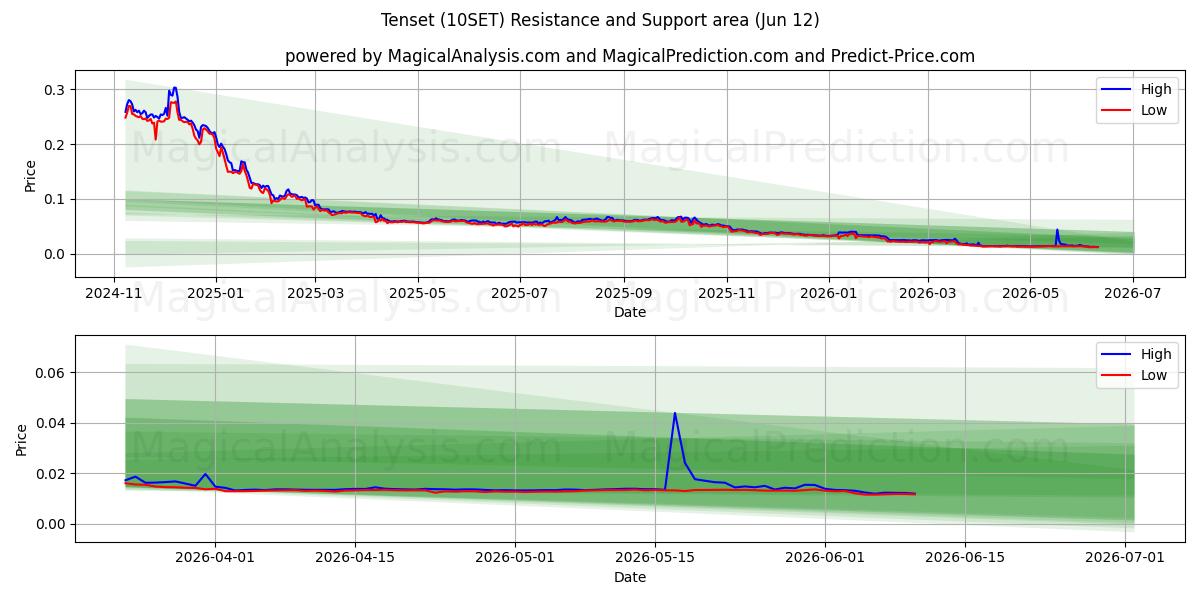Select the '2026-07-01' tick label

1125,558
